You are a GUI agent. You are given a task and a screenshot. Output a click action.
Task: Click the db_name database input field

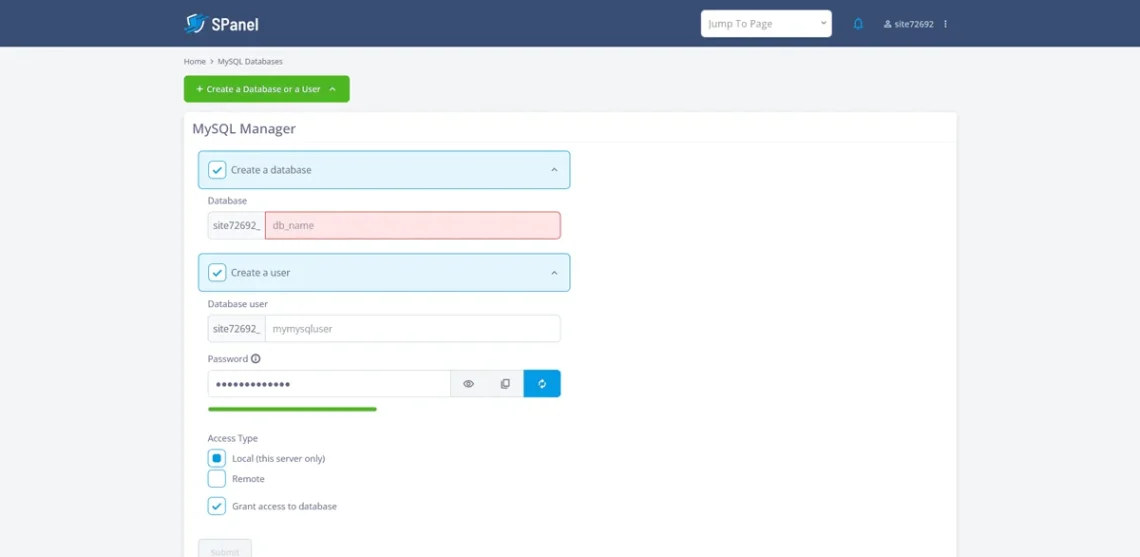(x=412, y=226)
